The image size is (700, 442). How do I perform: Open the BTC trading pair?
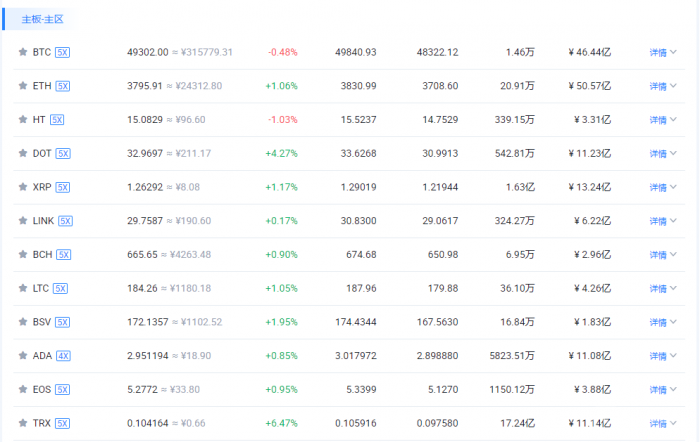[42, 52]
